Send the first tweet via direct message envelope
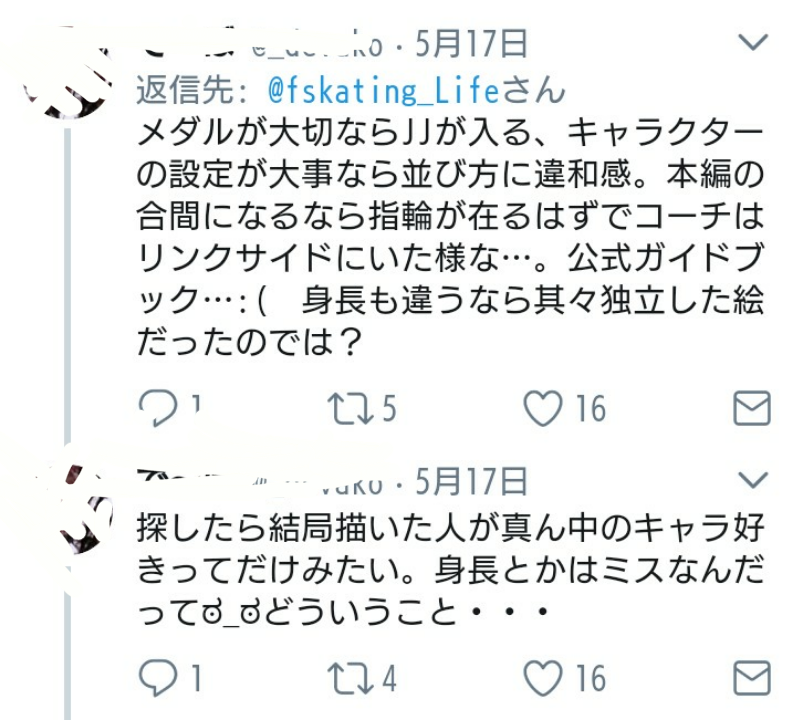The height and width of the screenshot is (720, 796). tap(752, 408)
